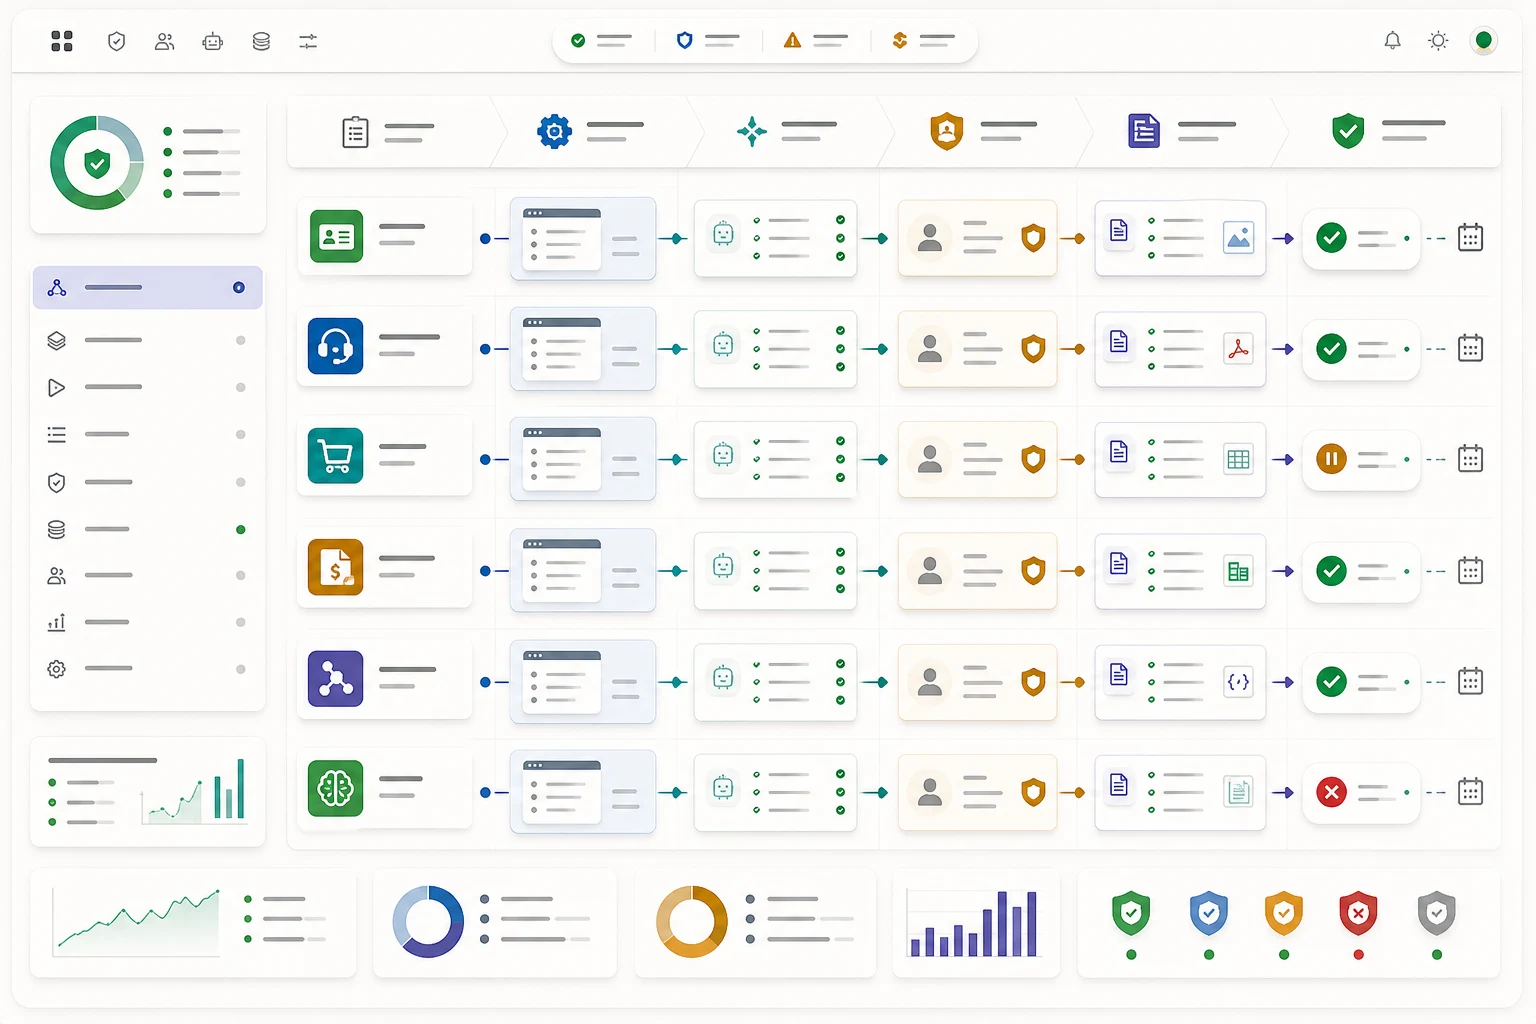Open the orange dollar invoice workflow

384,567
